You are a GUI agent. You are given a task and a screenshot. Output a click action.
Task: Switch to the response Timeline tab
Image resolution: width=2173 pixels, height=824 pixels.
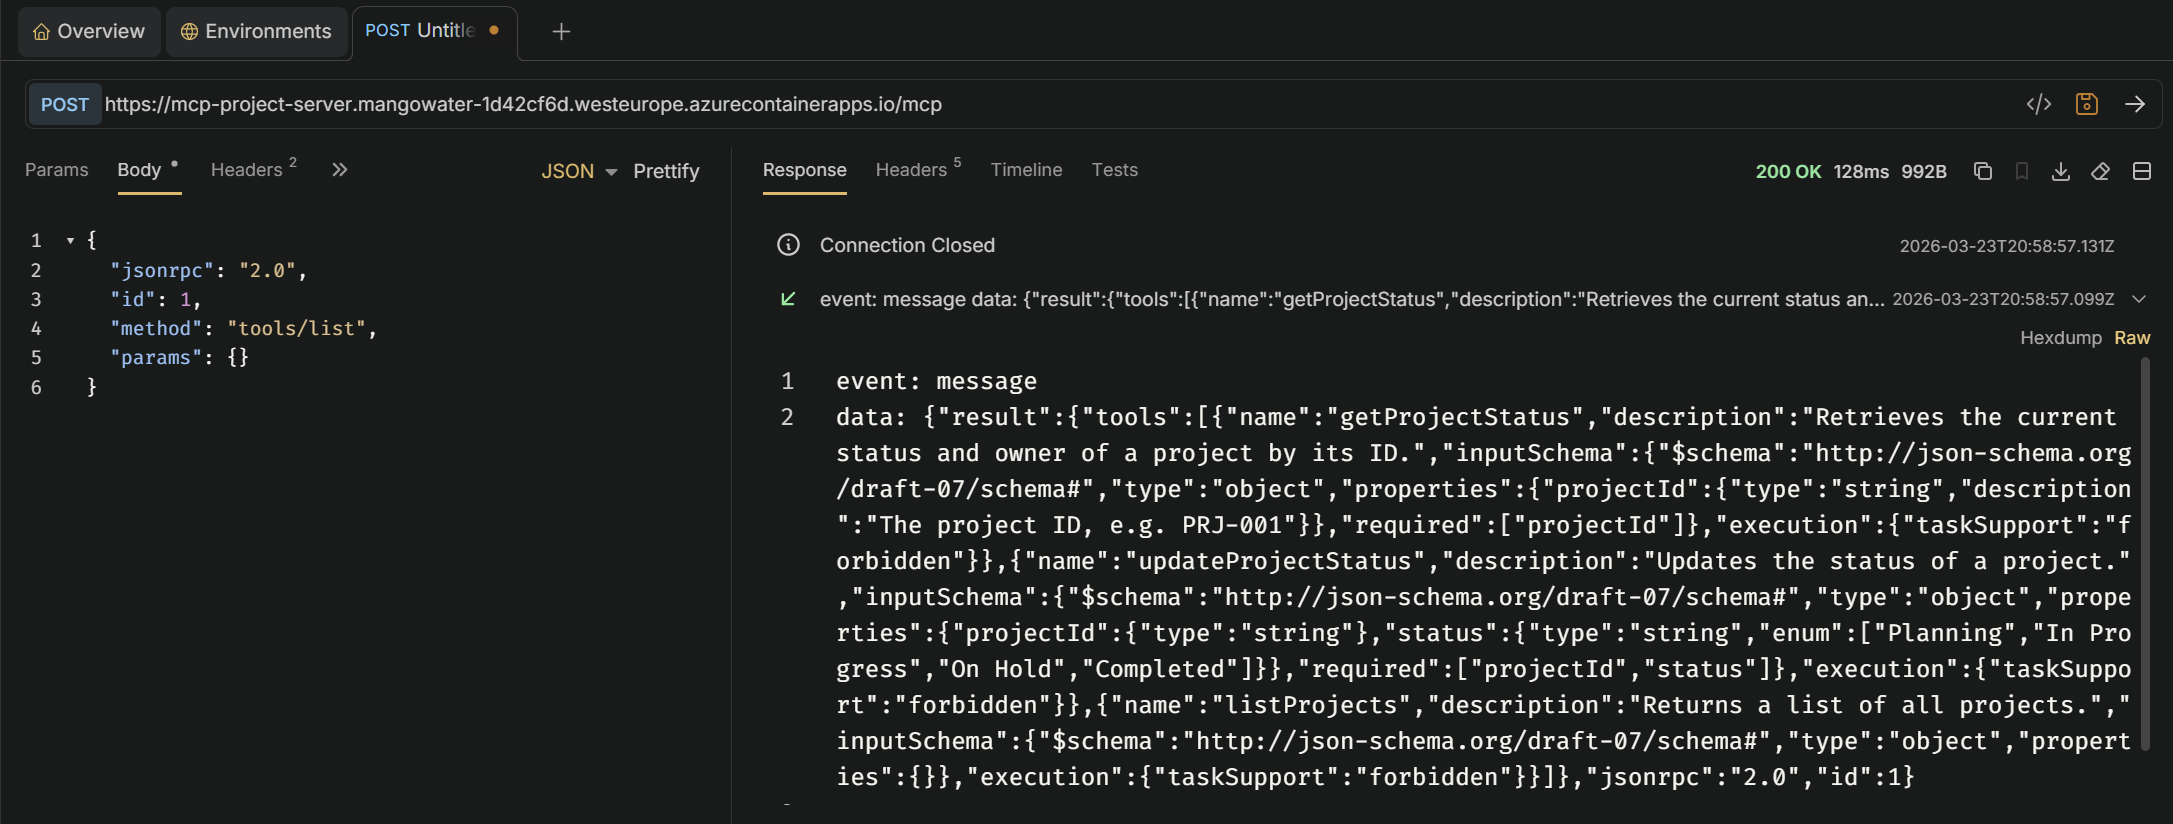point(1026,170)
